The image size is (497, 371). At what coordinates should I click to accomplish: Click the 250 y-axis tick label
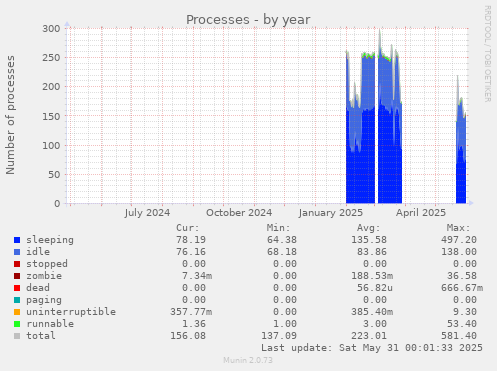(51, 58)
